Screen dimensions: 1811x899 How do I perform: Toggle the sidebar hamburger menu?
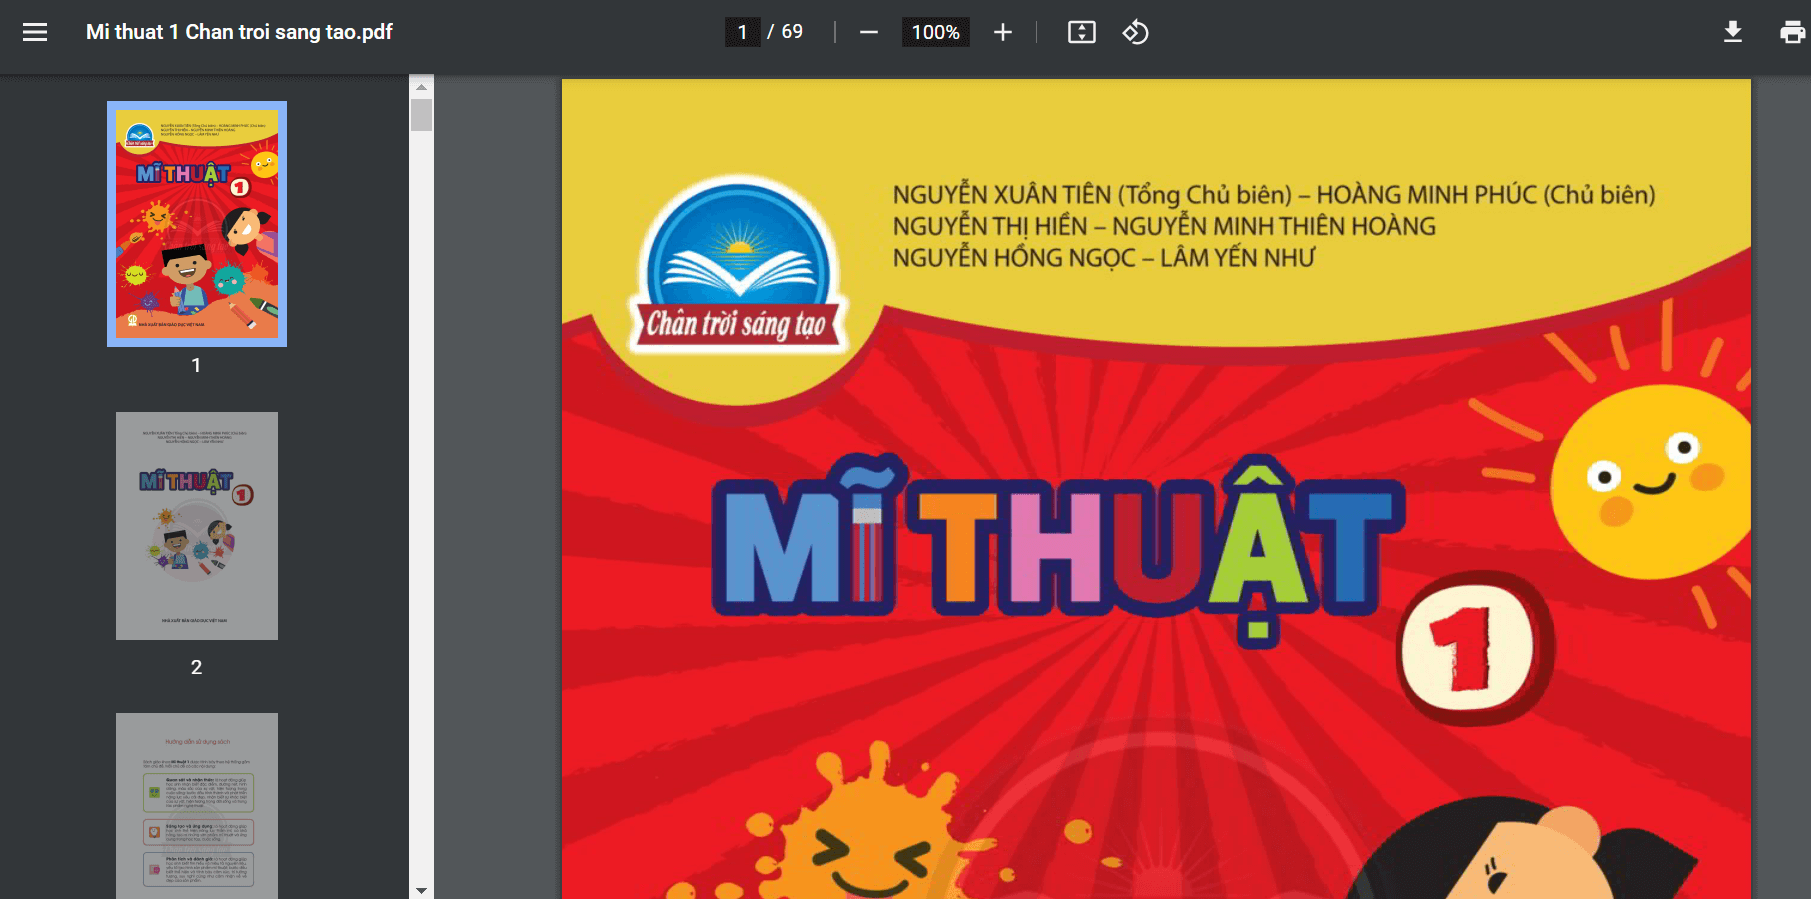coord(35,32)
